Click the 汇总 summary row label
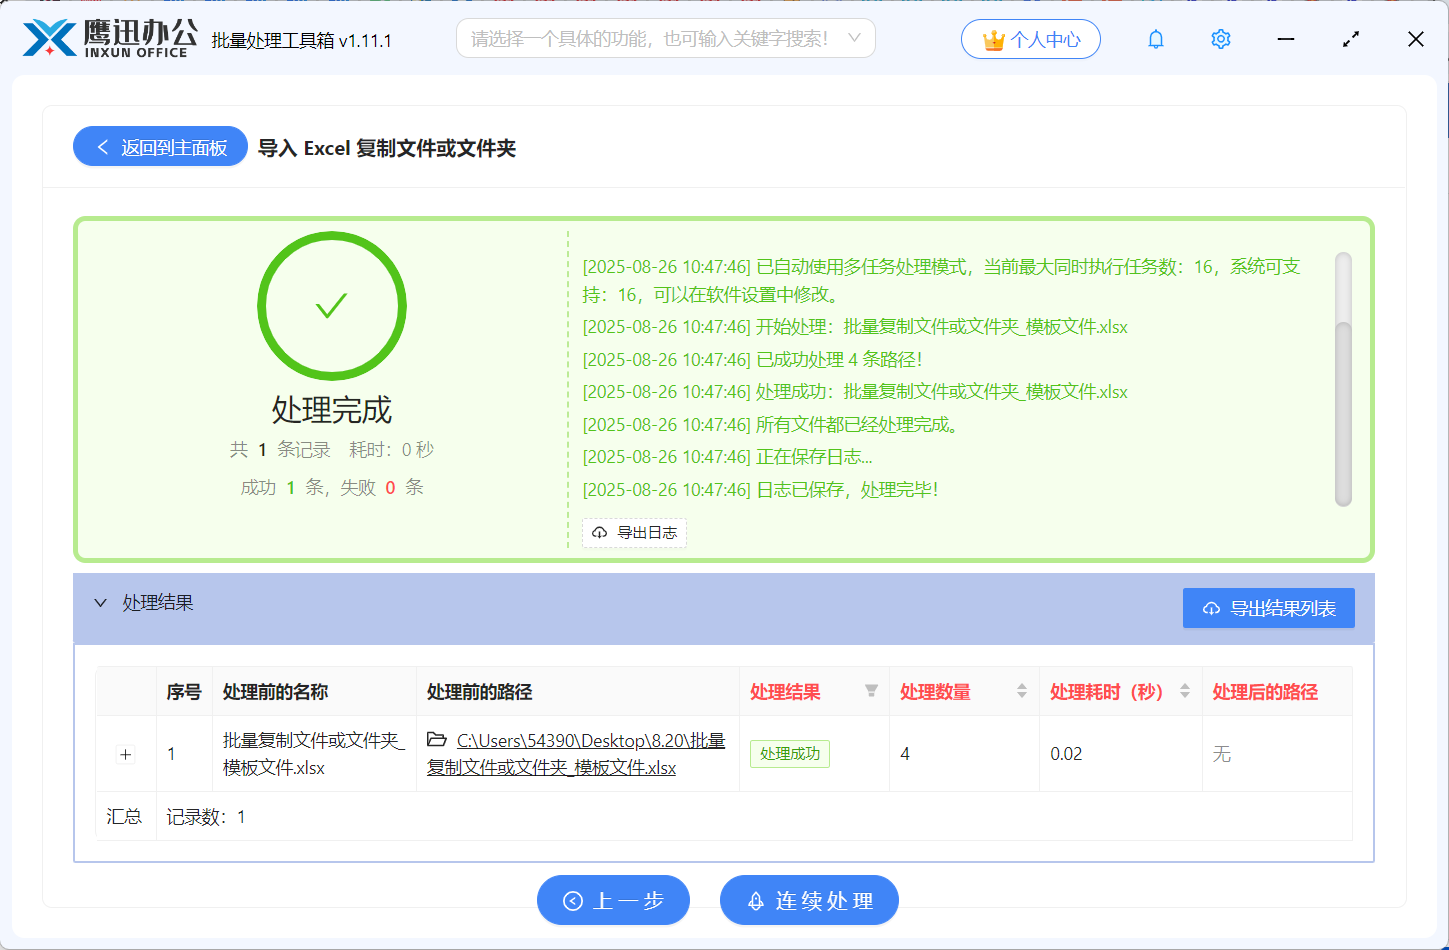1449x950 pixels. pyautogui.click(x=125, y=817)
